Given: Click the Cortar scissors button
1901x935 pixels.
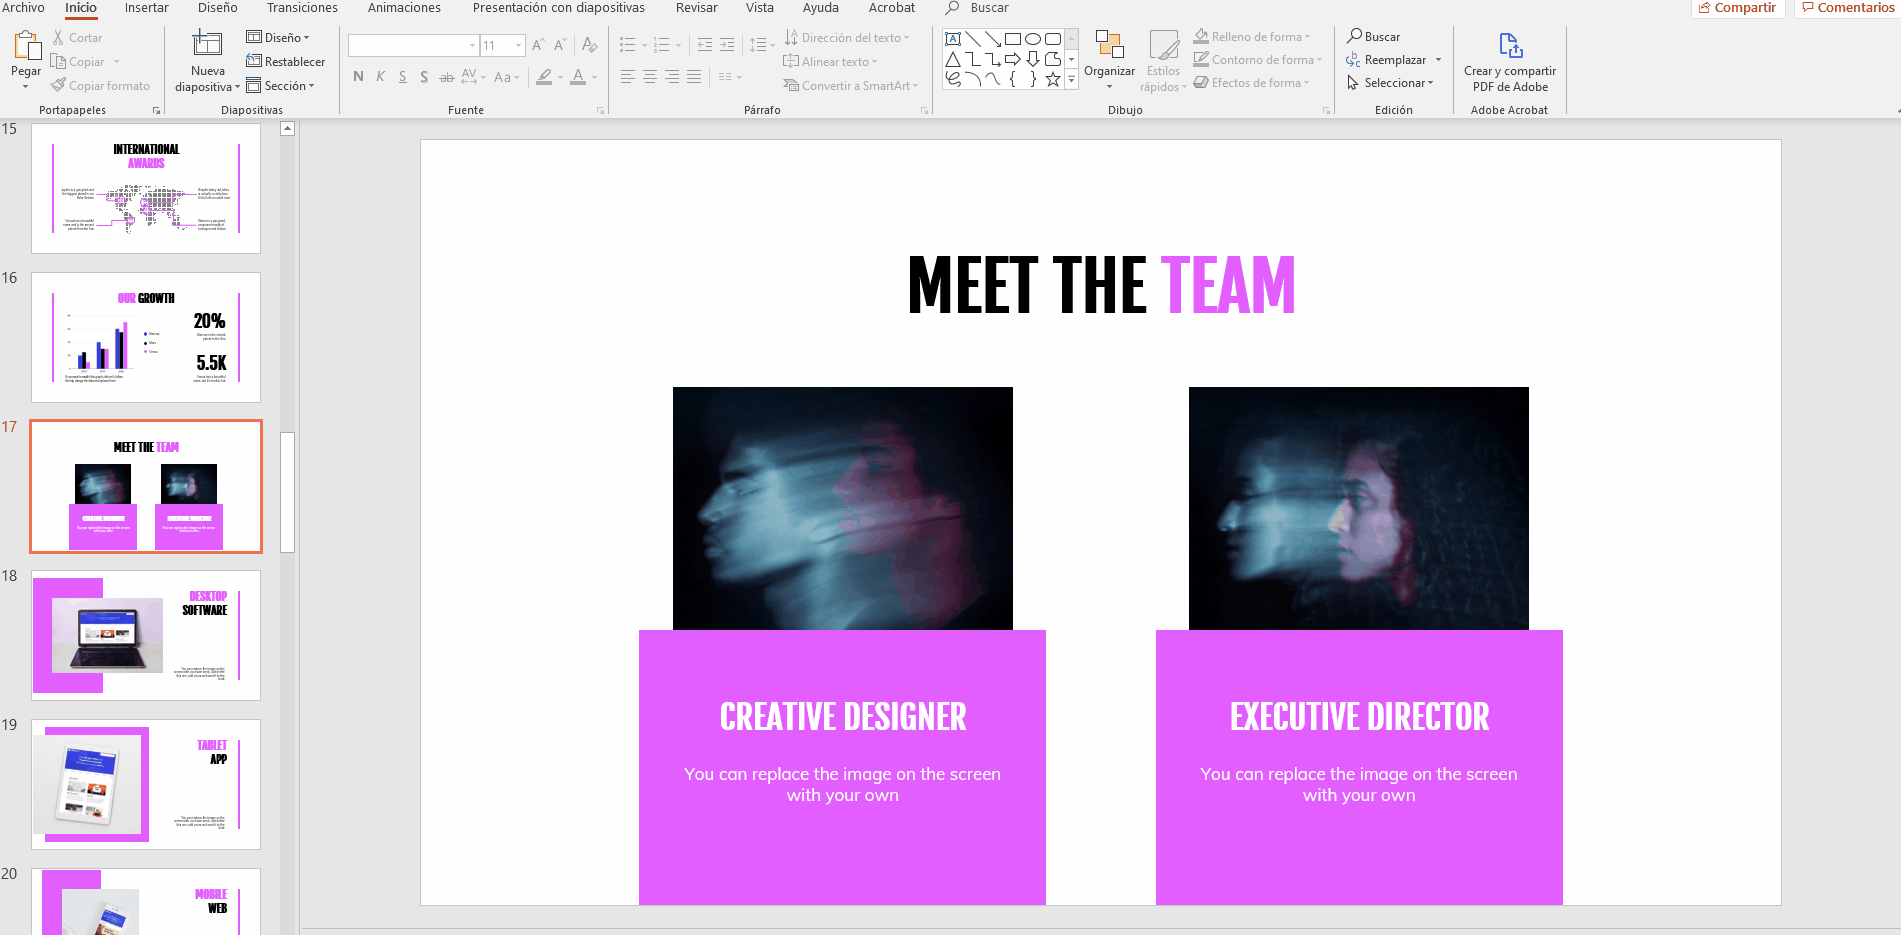Looking at the screenshot, I should coord(76,38).
